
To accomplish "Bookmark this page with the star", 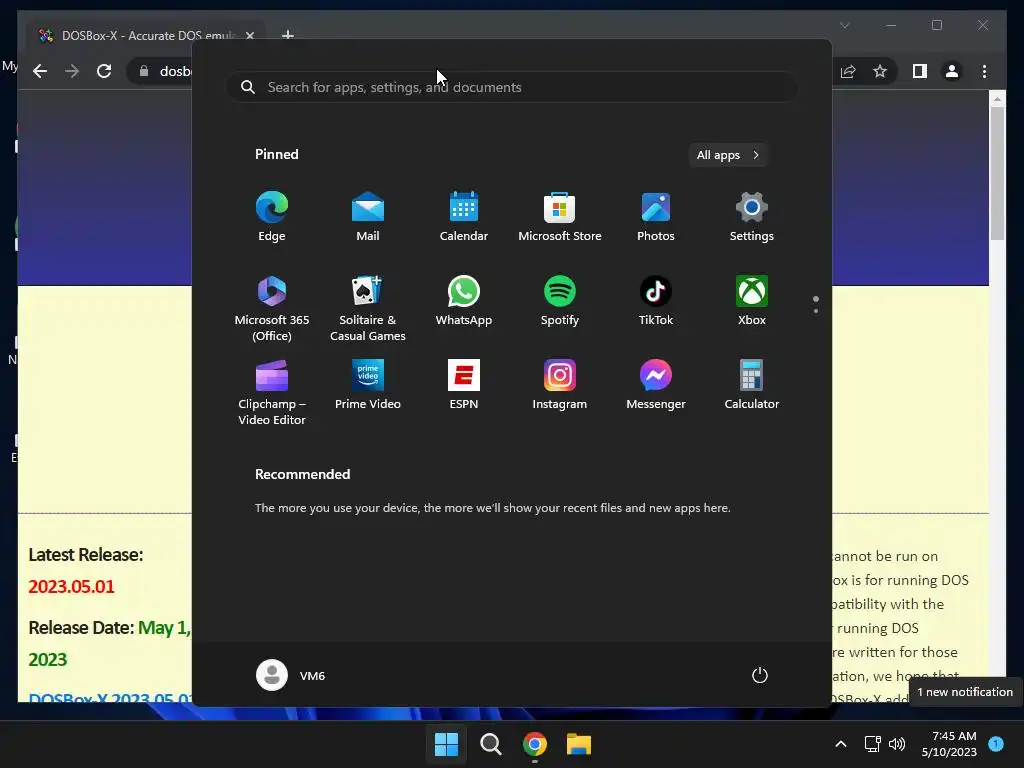I will pyautogui.click(x=880, y=71).
